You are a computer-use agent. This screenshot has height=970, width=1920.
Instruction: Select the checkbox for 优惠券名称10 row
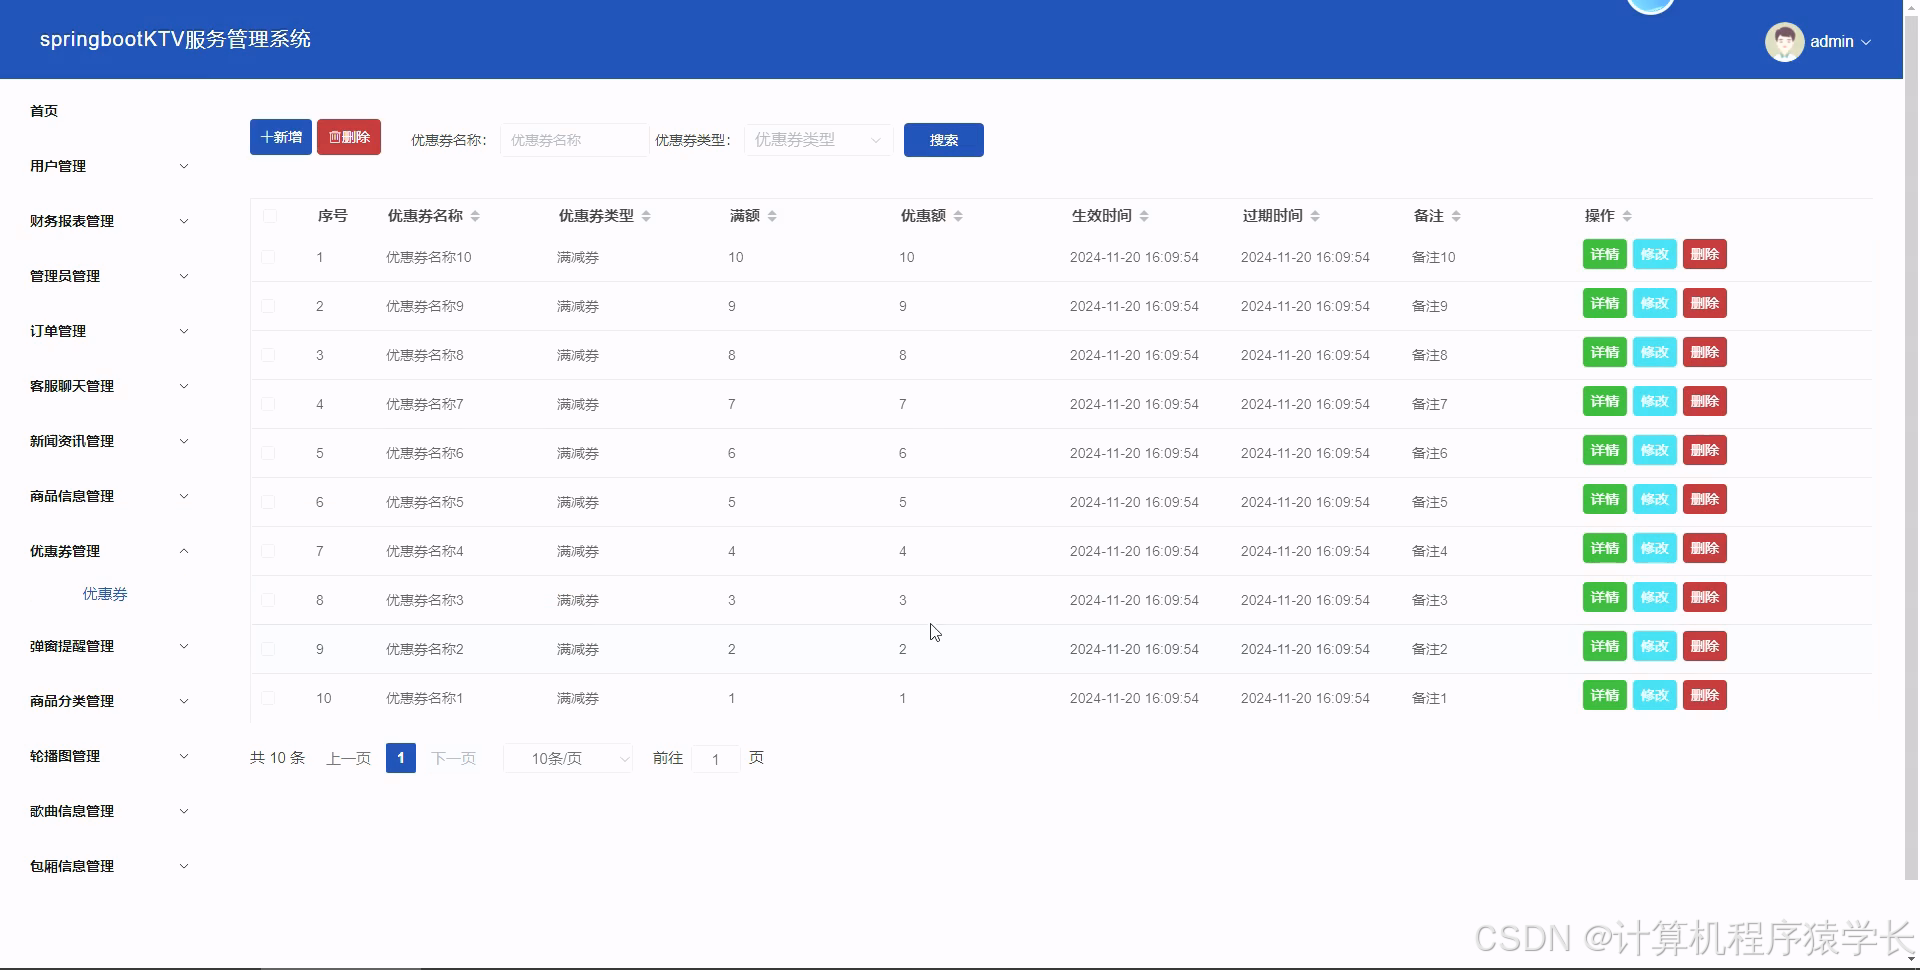tap(268, 256)
